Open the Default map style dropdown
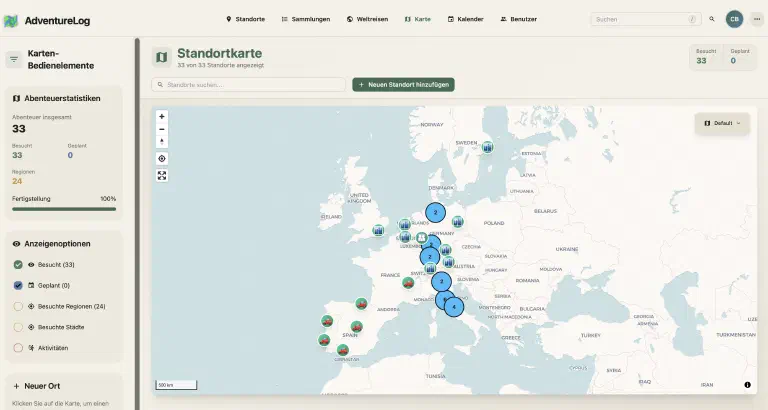The image size is (768, 410). [722, 123]
